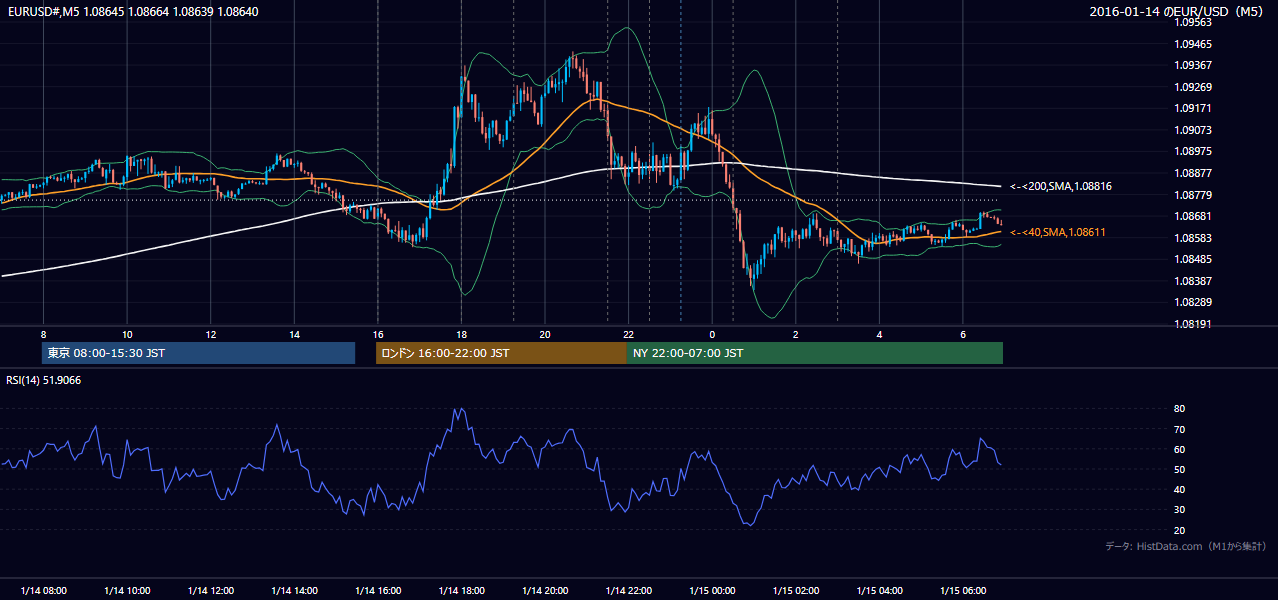
Task: Click the hour label 8 below the price chart
Action: point(43,334)
